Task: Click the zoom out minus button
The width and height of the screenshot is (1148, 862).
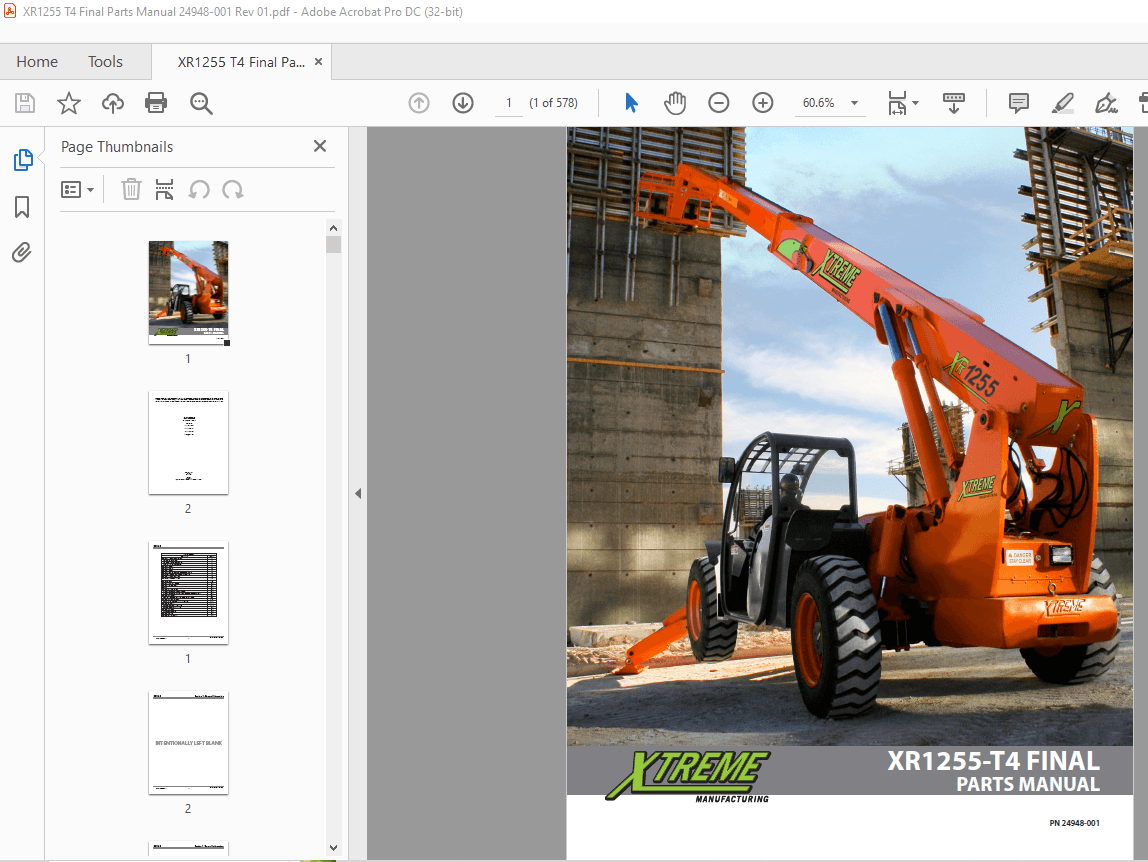Action: click(719, 102)
